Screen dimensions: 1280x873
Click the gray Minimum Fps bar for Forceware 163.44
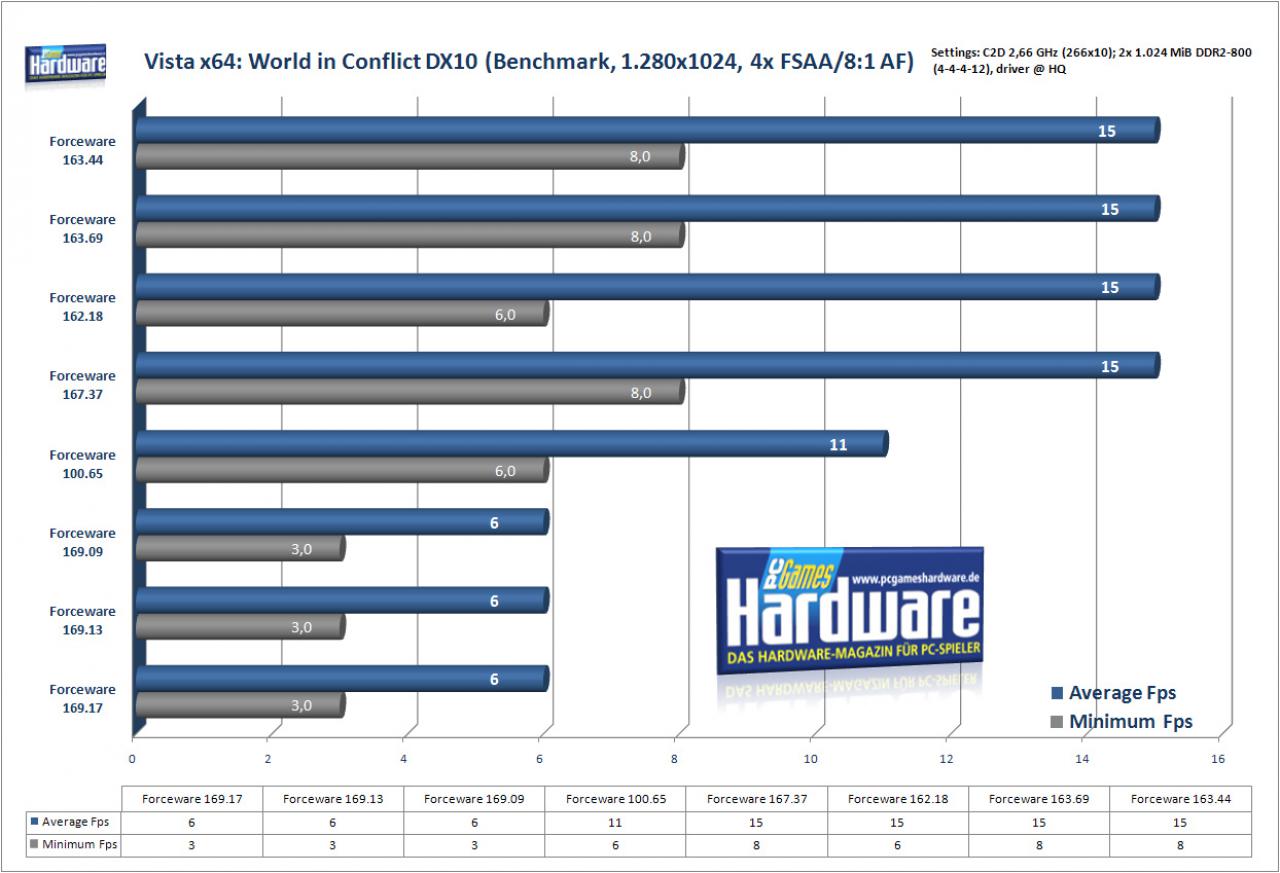click(410, 156)
